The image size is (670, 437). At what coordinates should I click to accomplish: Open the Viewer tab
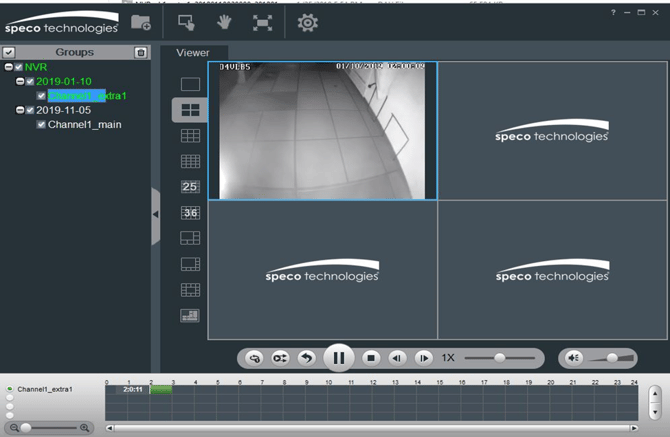[193, 53]
